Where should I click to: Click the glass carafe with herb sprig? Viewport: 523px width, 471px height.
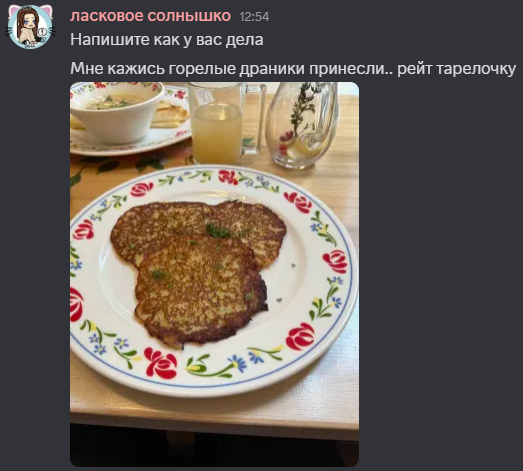302,125
